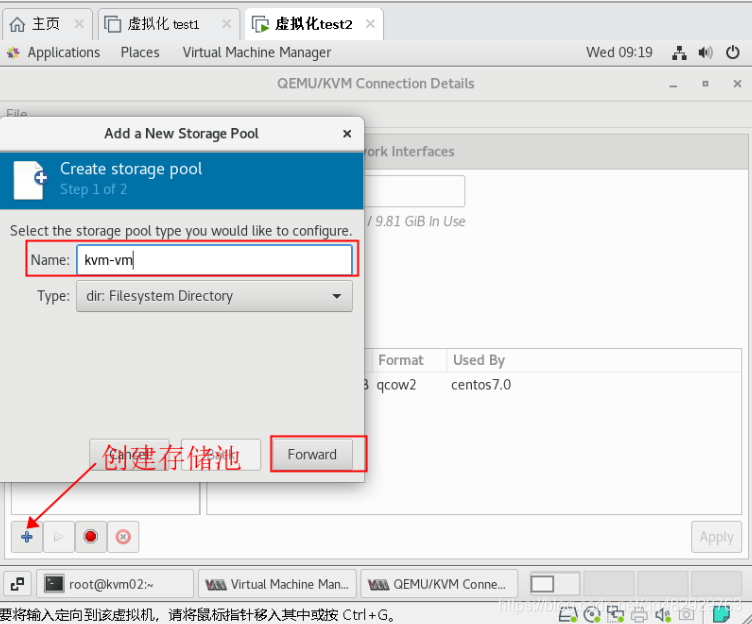
Task: Open the network status icon in top bar
Action: (679, 53)
